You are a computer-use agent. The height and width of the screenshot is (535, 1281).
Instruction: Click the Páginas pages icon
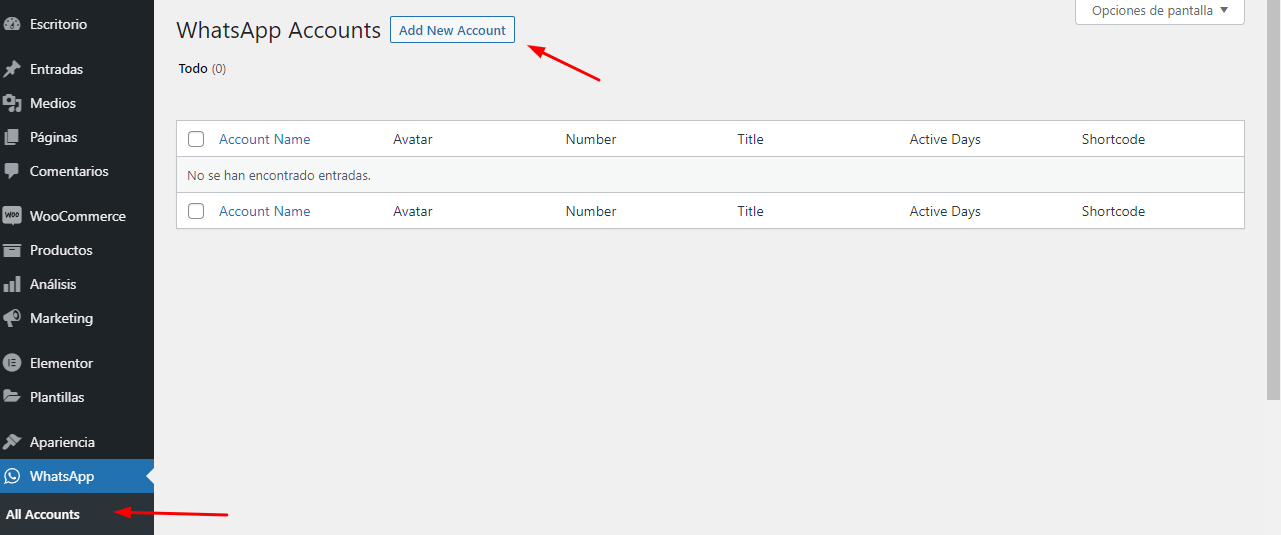pyautogui.click(x=12, y=137)
